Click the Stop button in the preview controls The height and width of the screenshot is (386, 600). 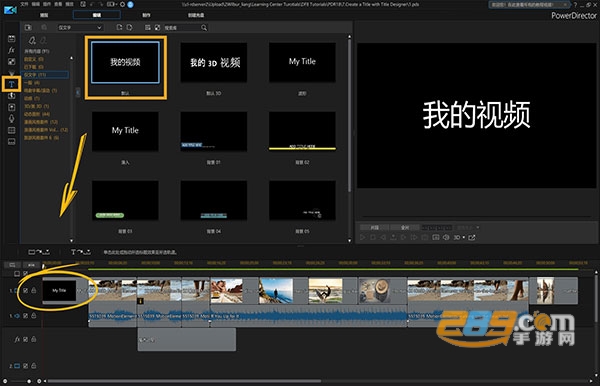click(x=373, y=238)
